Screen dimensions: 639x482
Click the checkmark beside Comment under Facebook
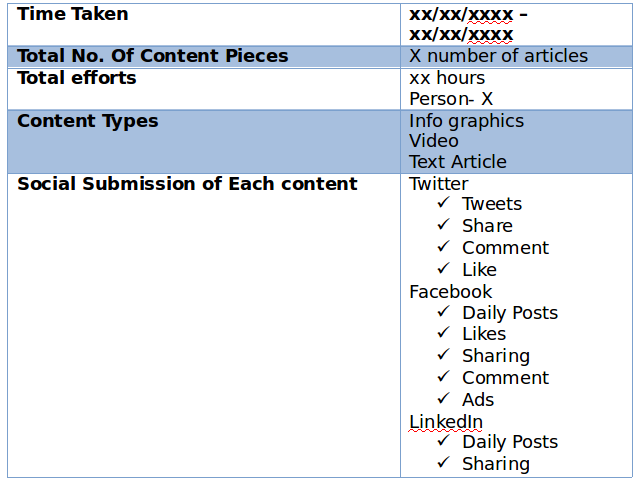(x=443, y=378)
